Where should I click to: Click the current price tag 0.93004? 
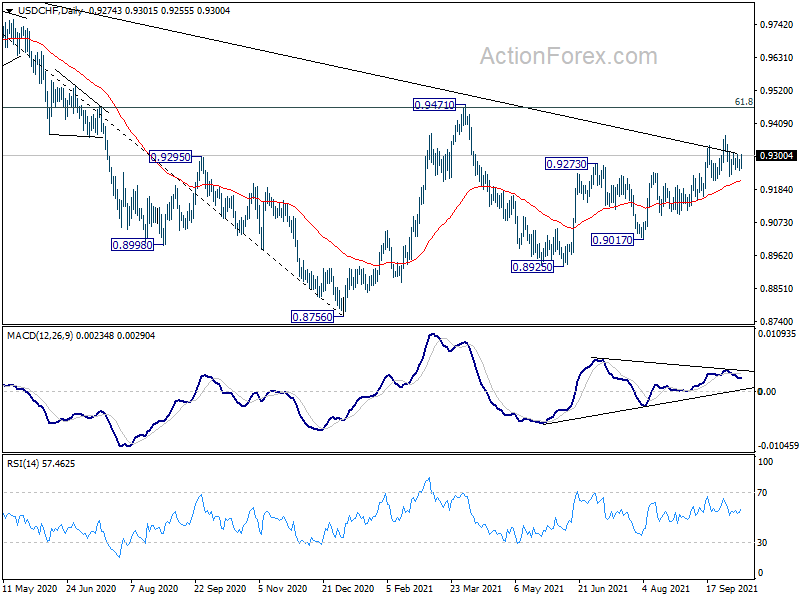777,156
